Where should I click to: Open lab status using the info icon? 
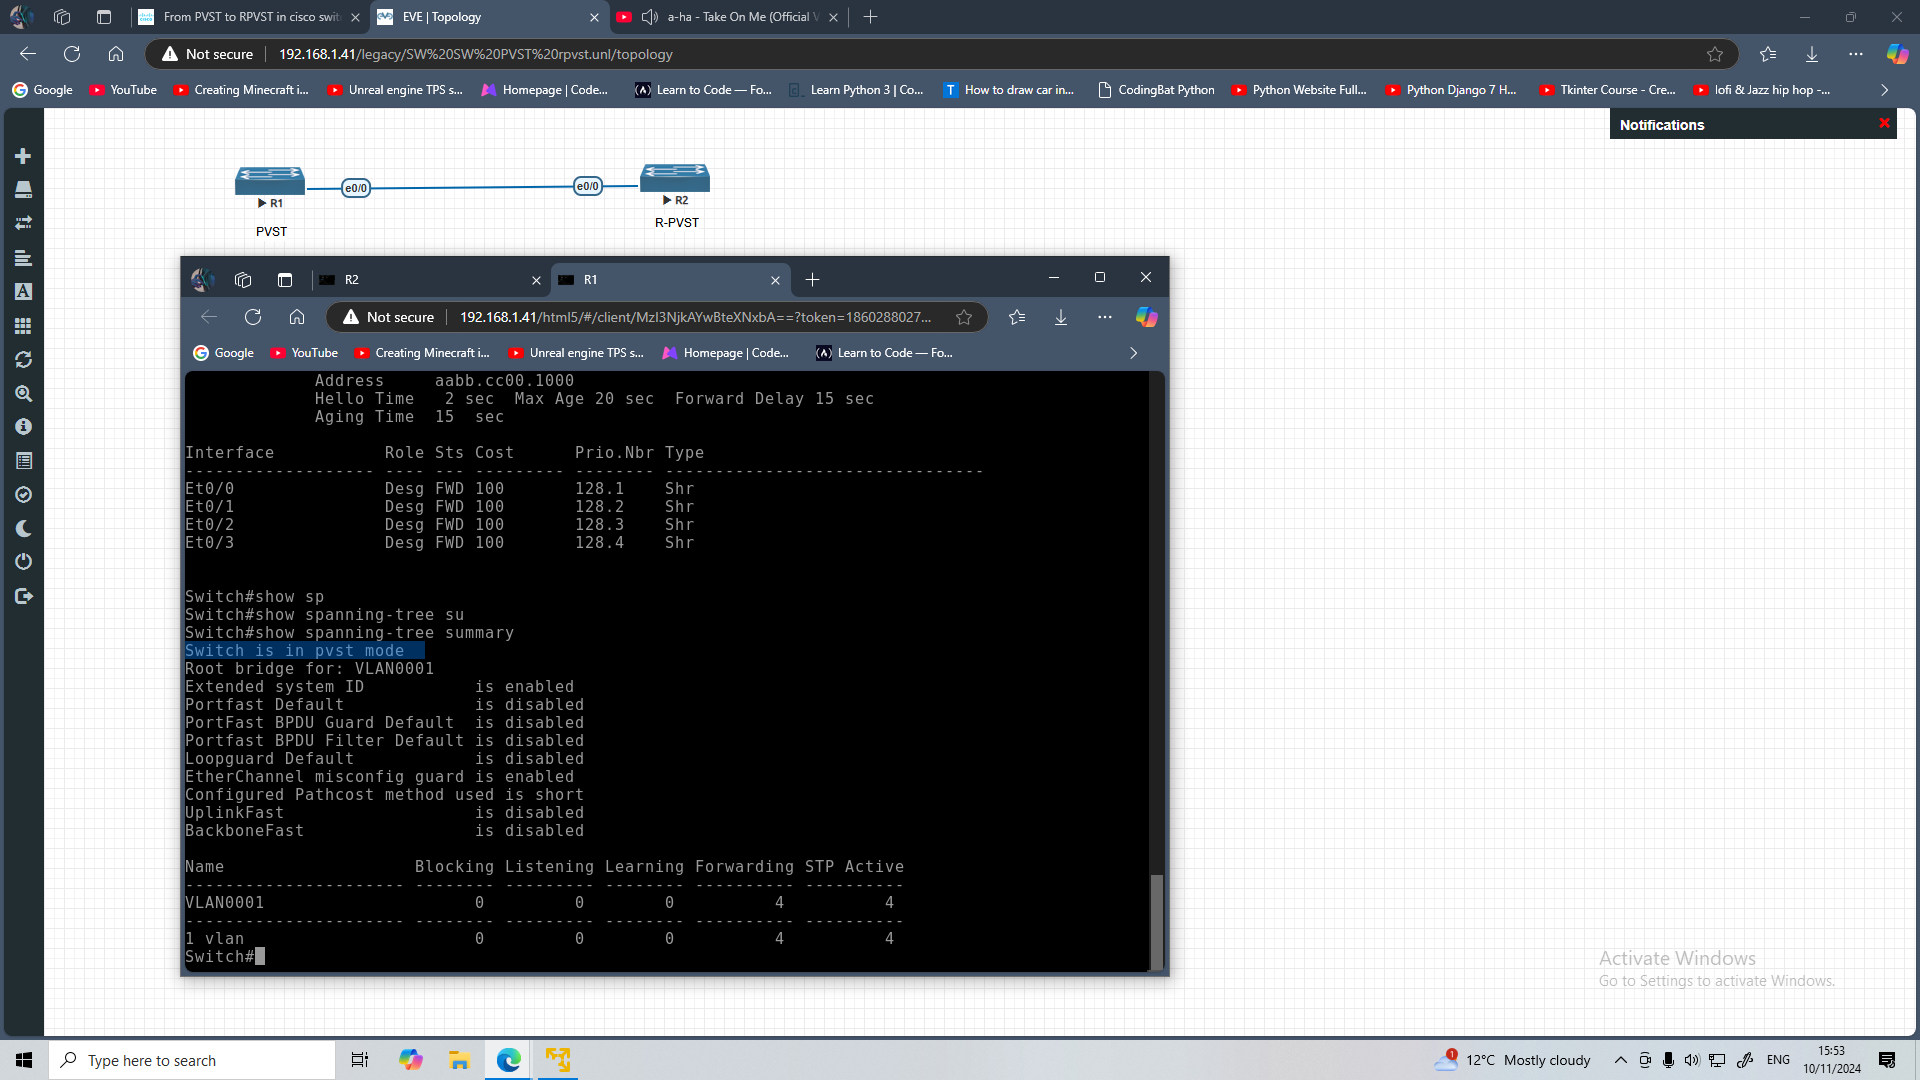[x=23, y=426]
